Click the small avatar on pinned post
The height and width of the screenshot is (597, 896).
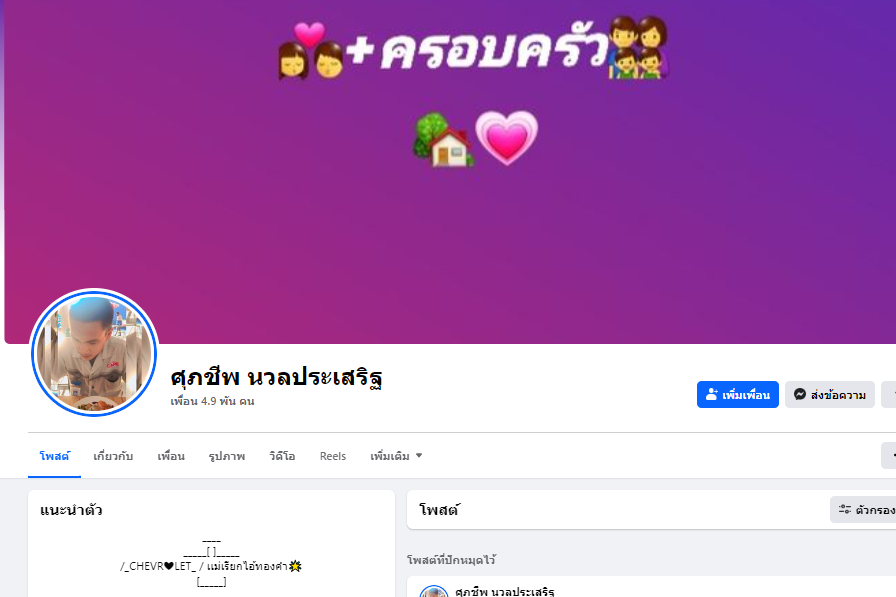coord(434,591)
